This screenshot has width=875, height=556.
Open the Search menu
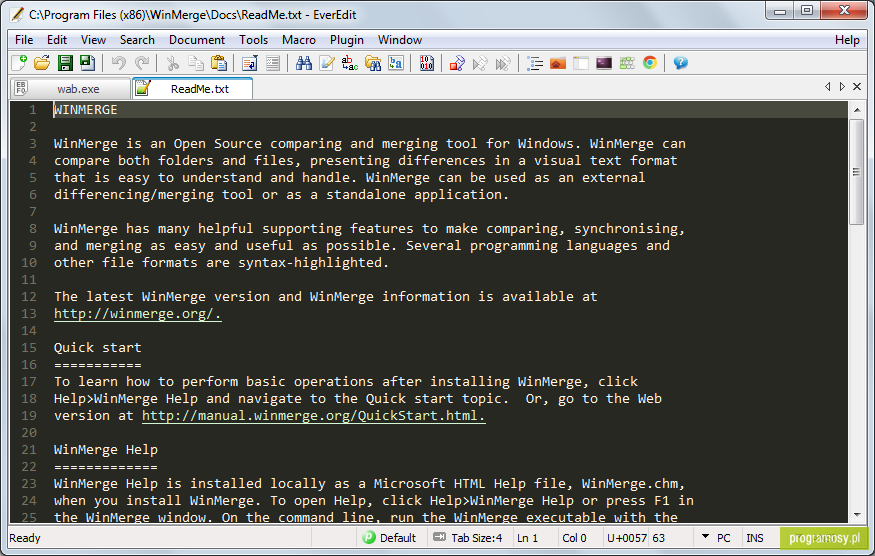(x=137, y=40)
